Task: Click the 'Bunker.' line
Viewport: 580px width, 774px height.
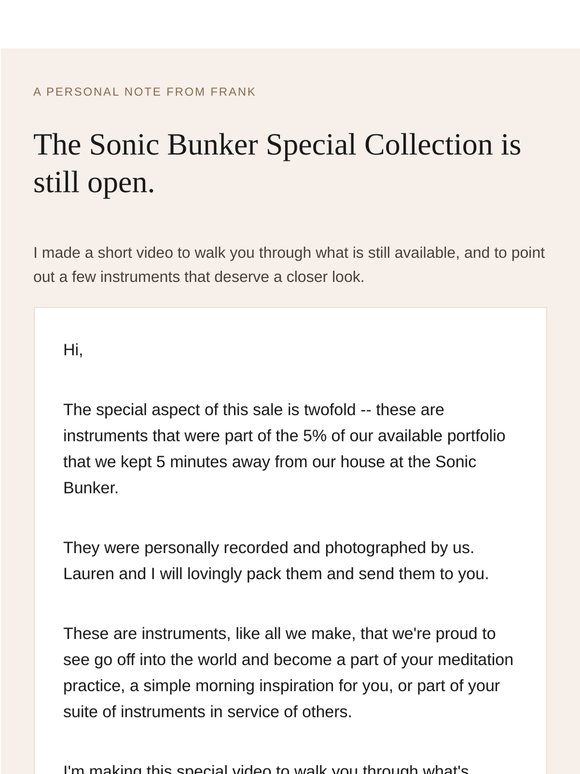Action: coord(91,488)
